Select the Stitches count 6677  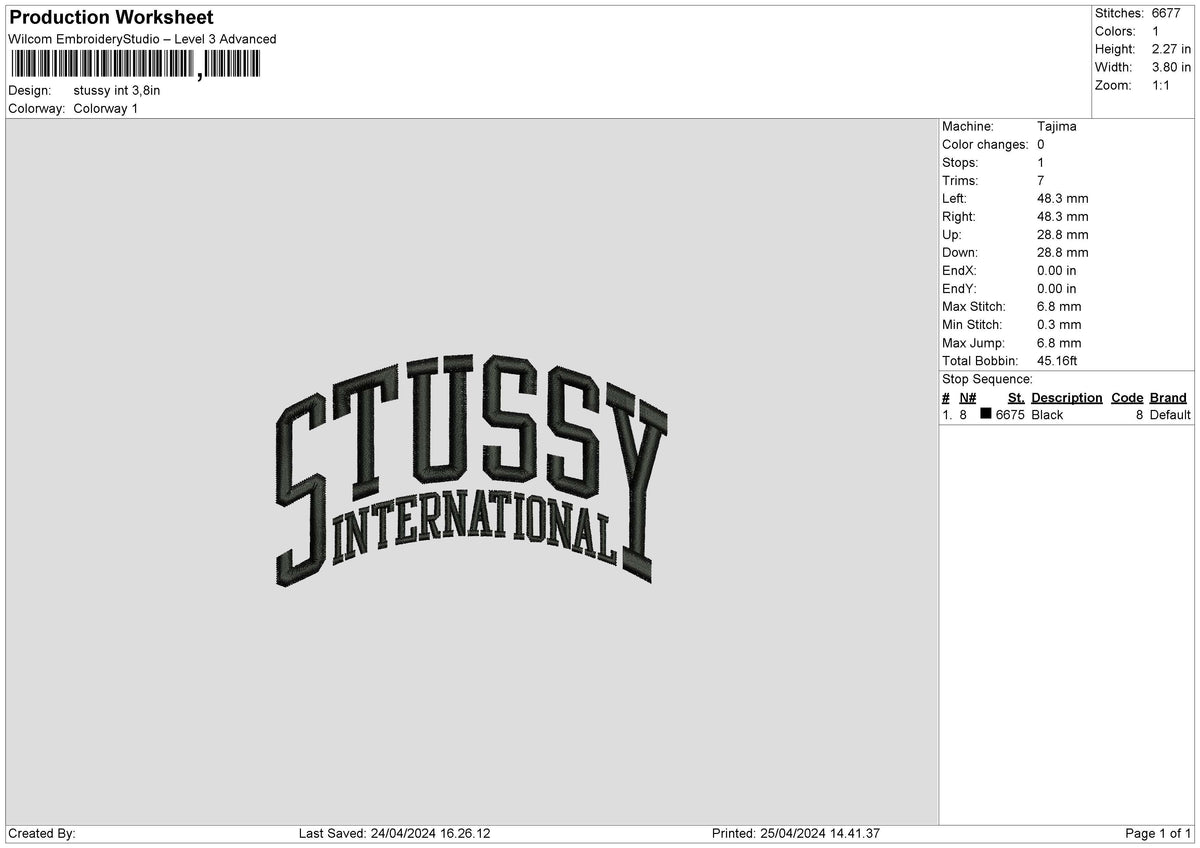[x=1168, y=13]
